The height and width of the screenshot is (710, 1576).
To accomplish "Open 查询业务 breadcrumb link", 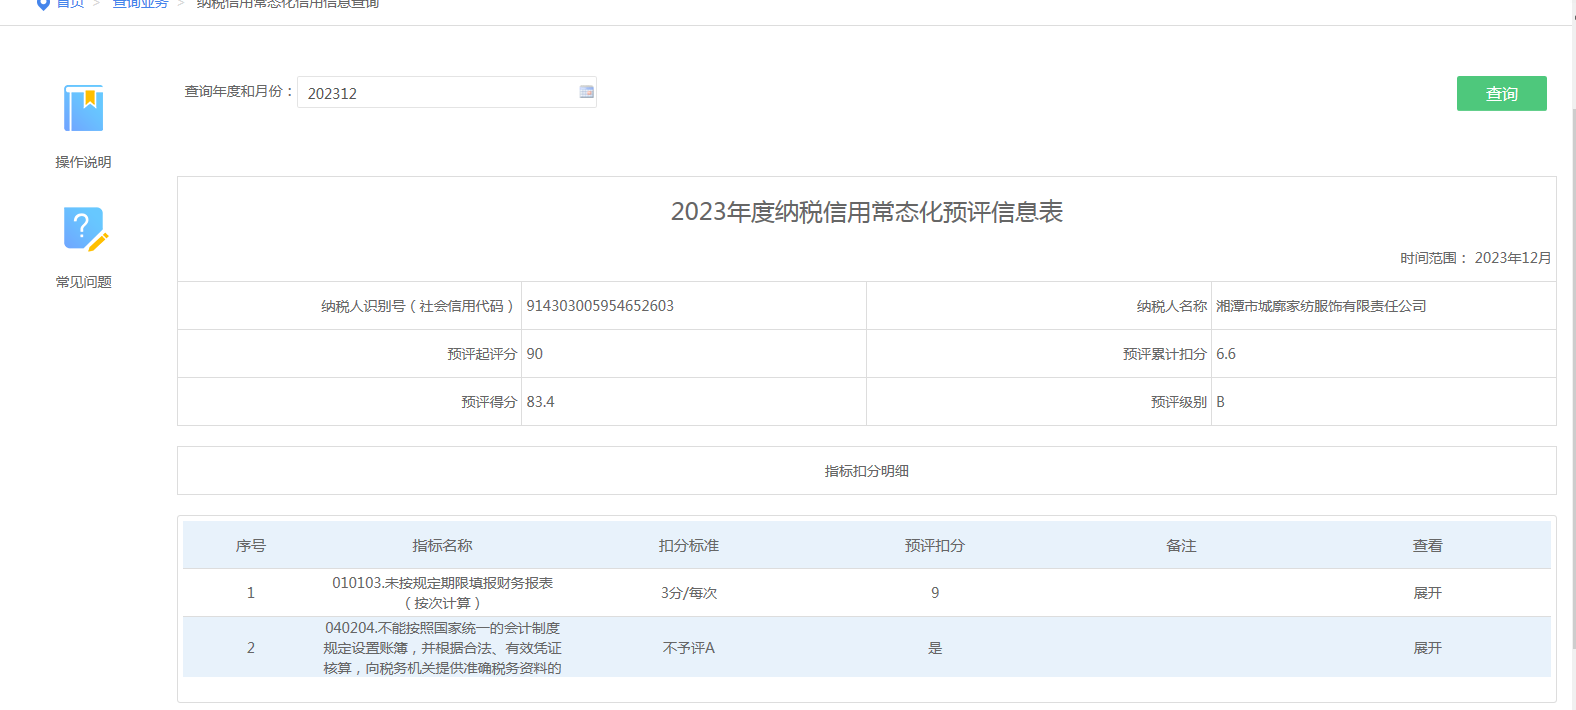I will coord(140,5).
